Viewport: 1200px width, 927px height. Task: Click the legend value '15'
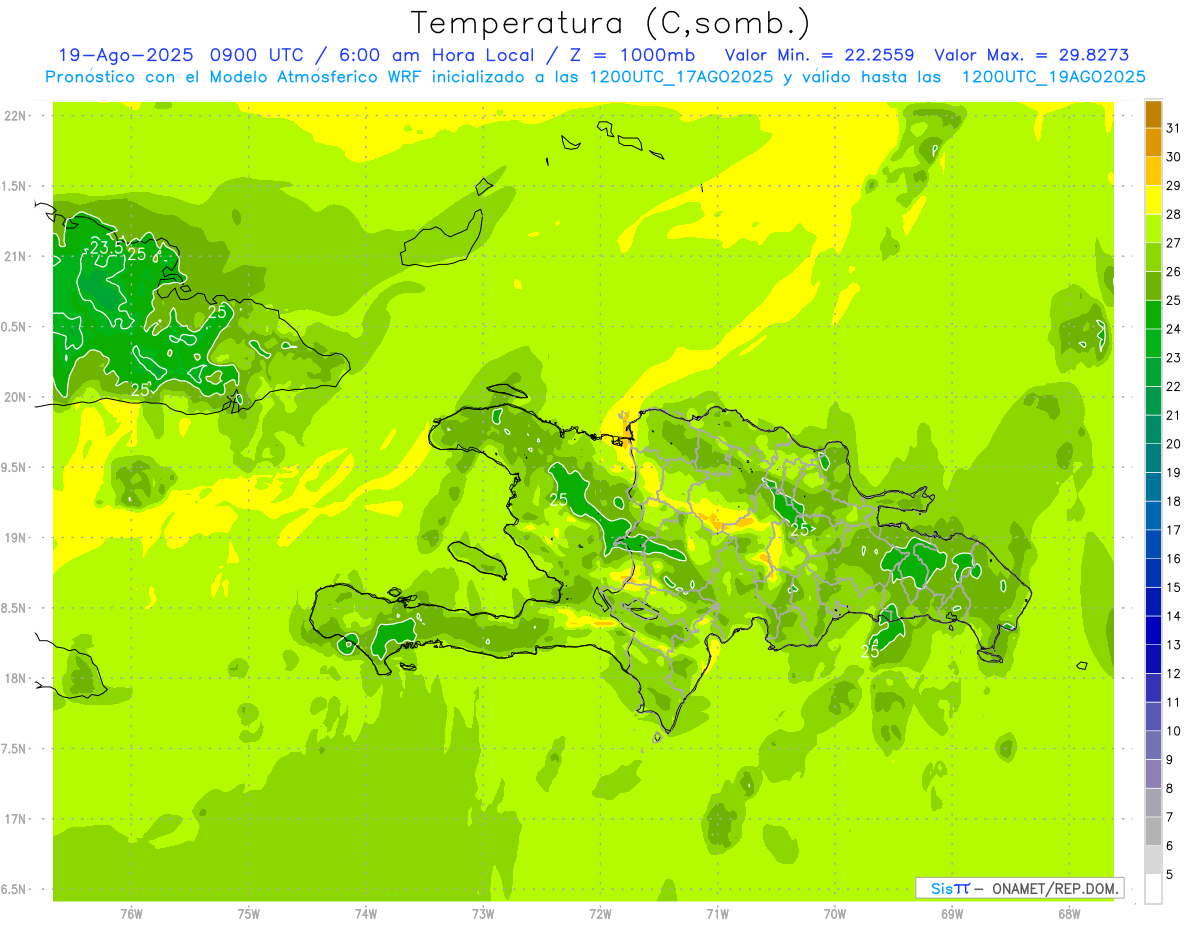pos(1174,587)
